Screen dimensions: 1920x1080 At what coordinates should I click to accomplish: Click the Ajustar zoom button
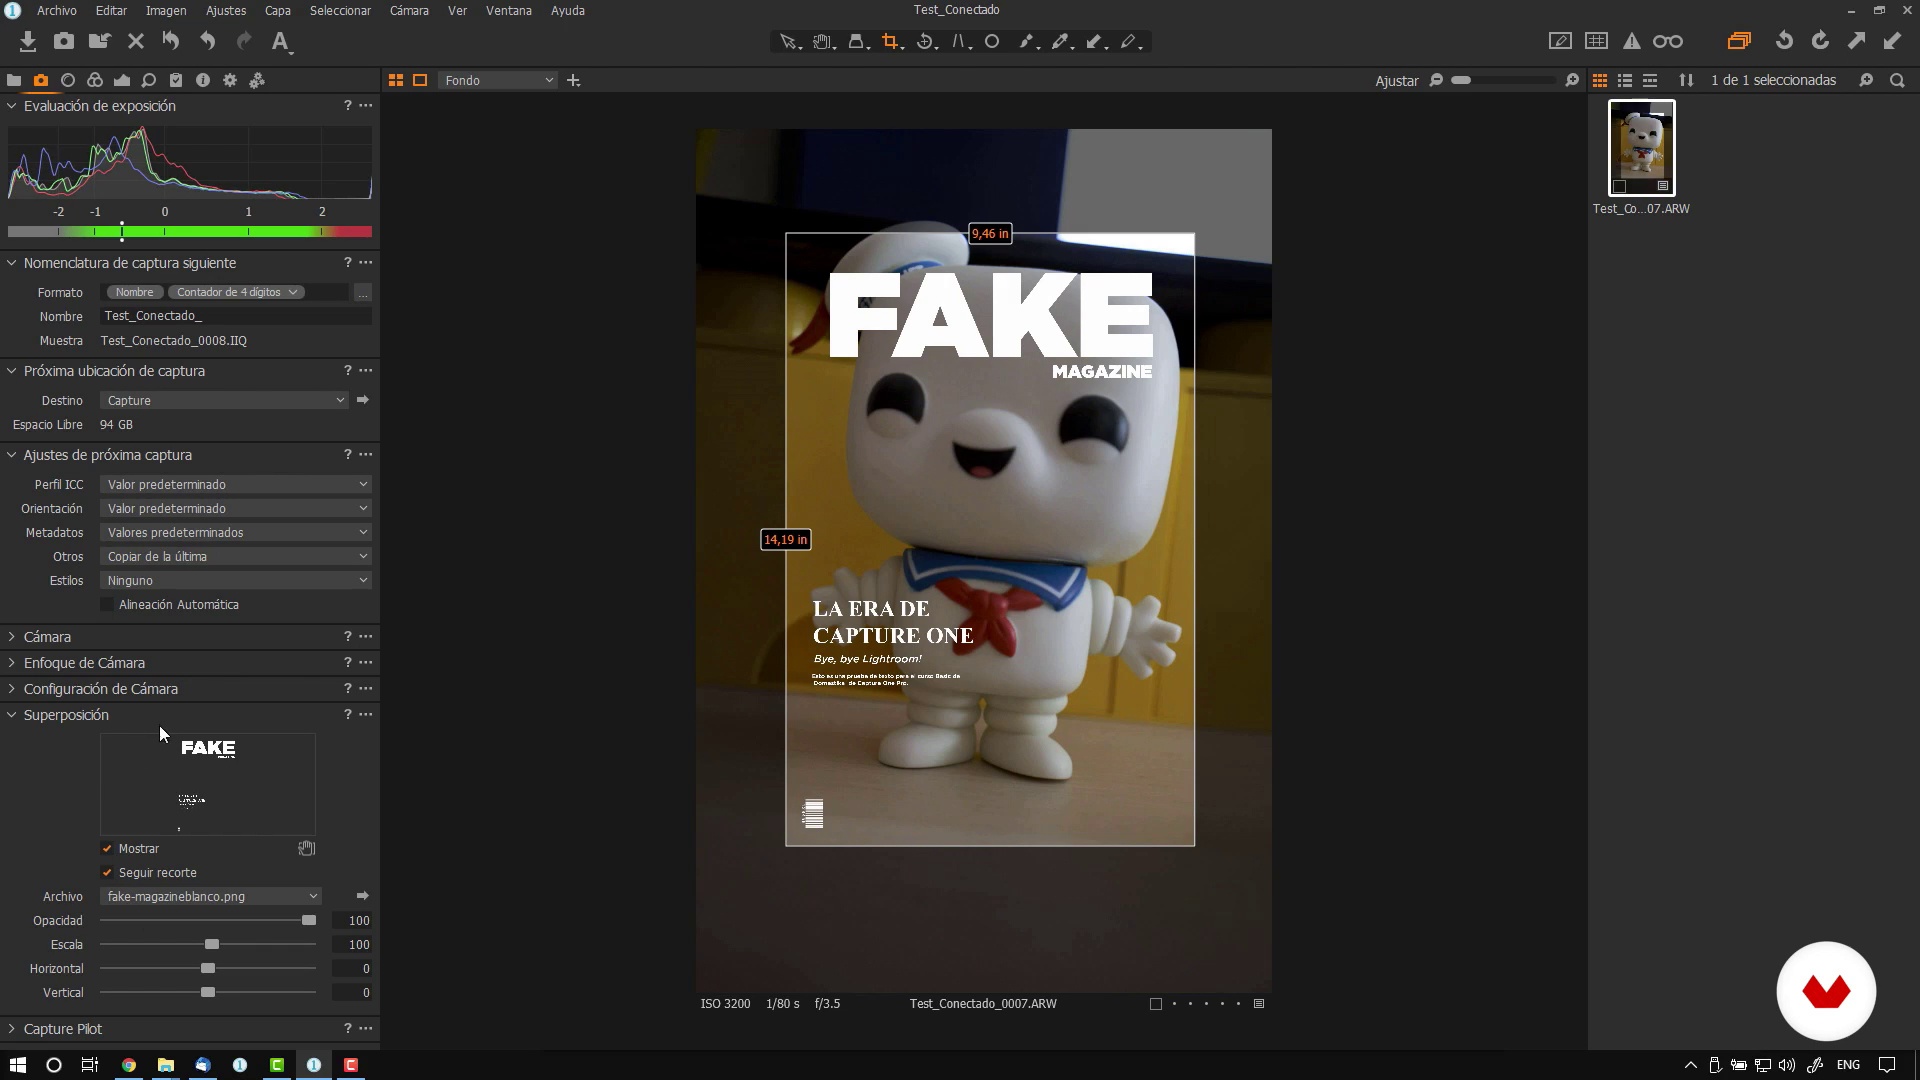pyautogui.click(x=1396, y=80)
